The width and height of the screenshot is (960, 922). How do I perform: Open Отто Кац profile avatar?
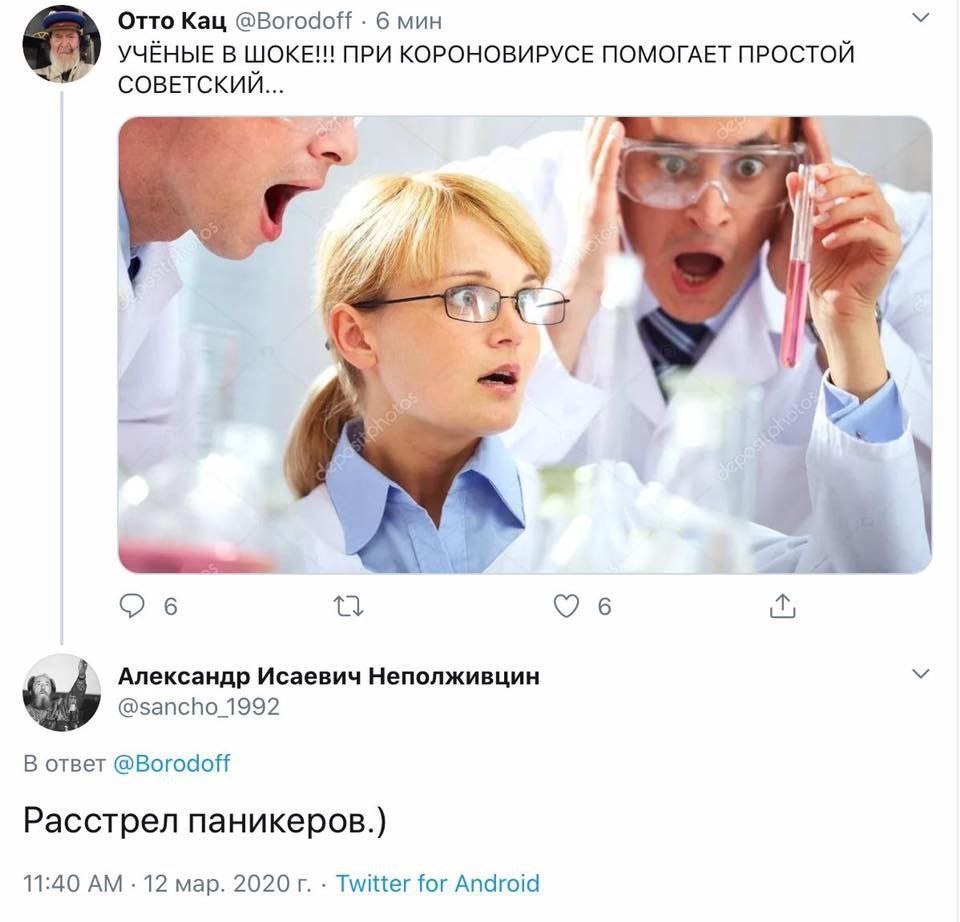[61, 43]
